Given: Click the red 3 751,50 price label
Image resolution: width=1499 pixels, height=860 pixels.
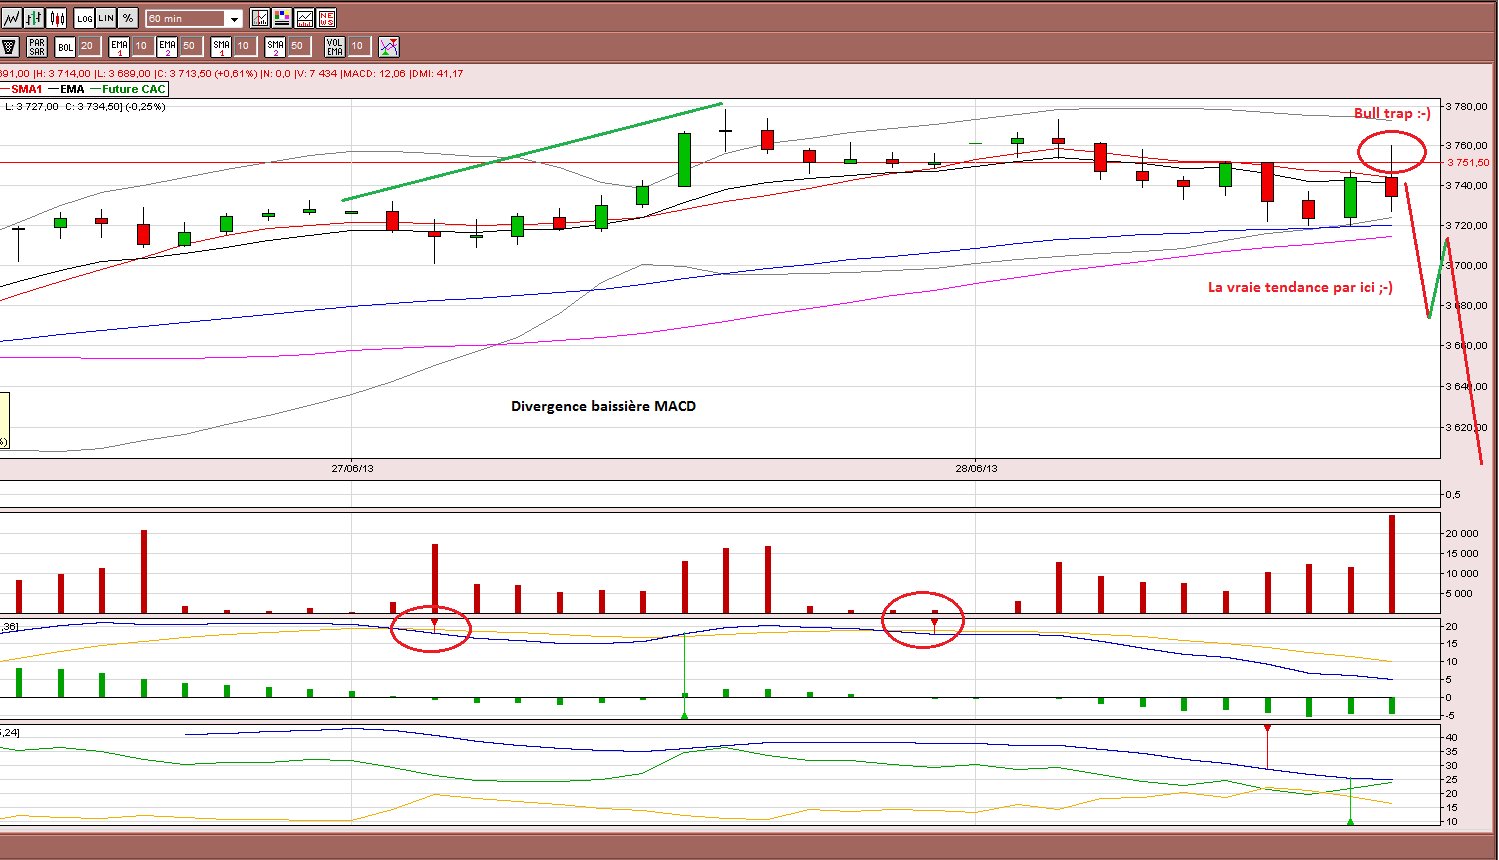Looking at the screenshot, I should click(x=1468, y=162).
